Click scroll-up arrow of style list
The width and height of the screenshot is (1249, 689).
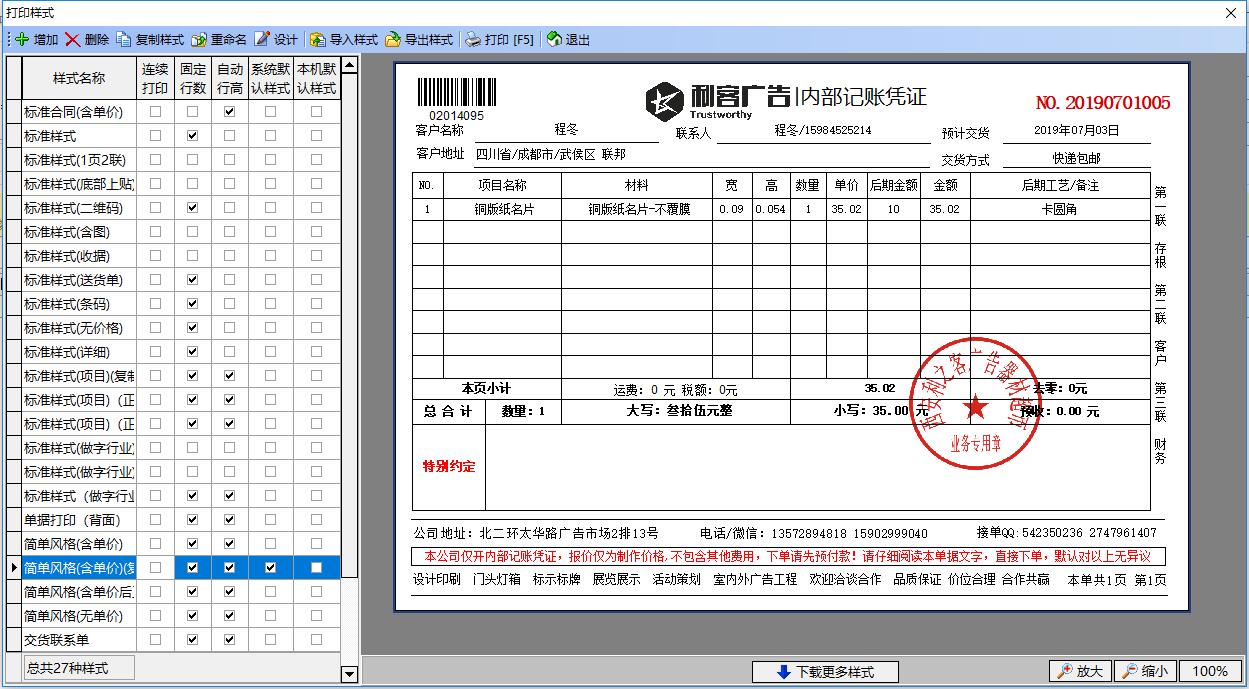coord(349,66)
